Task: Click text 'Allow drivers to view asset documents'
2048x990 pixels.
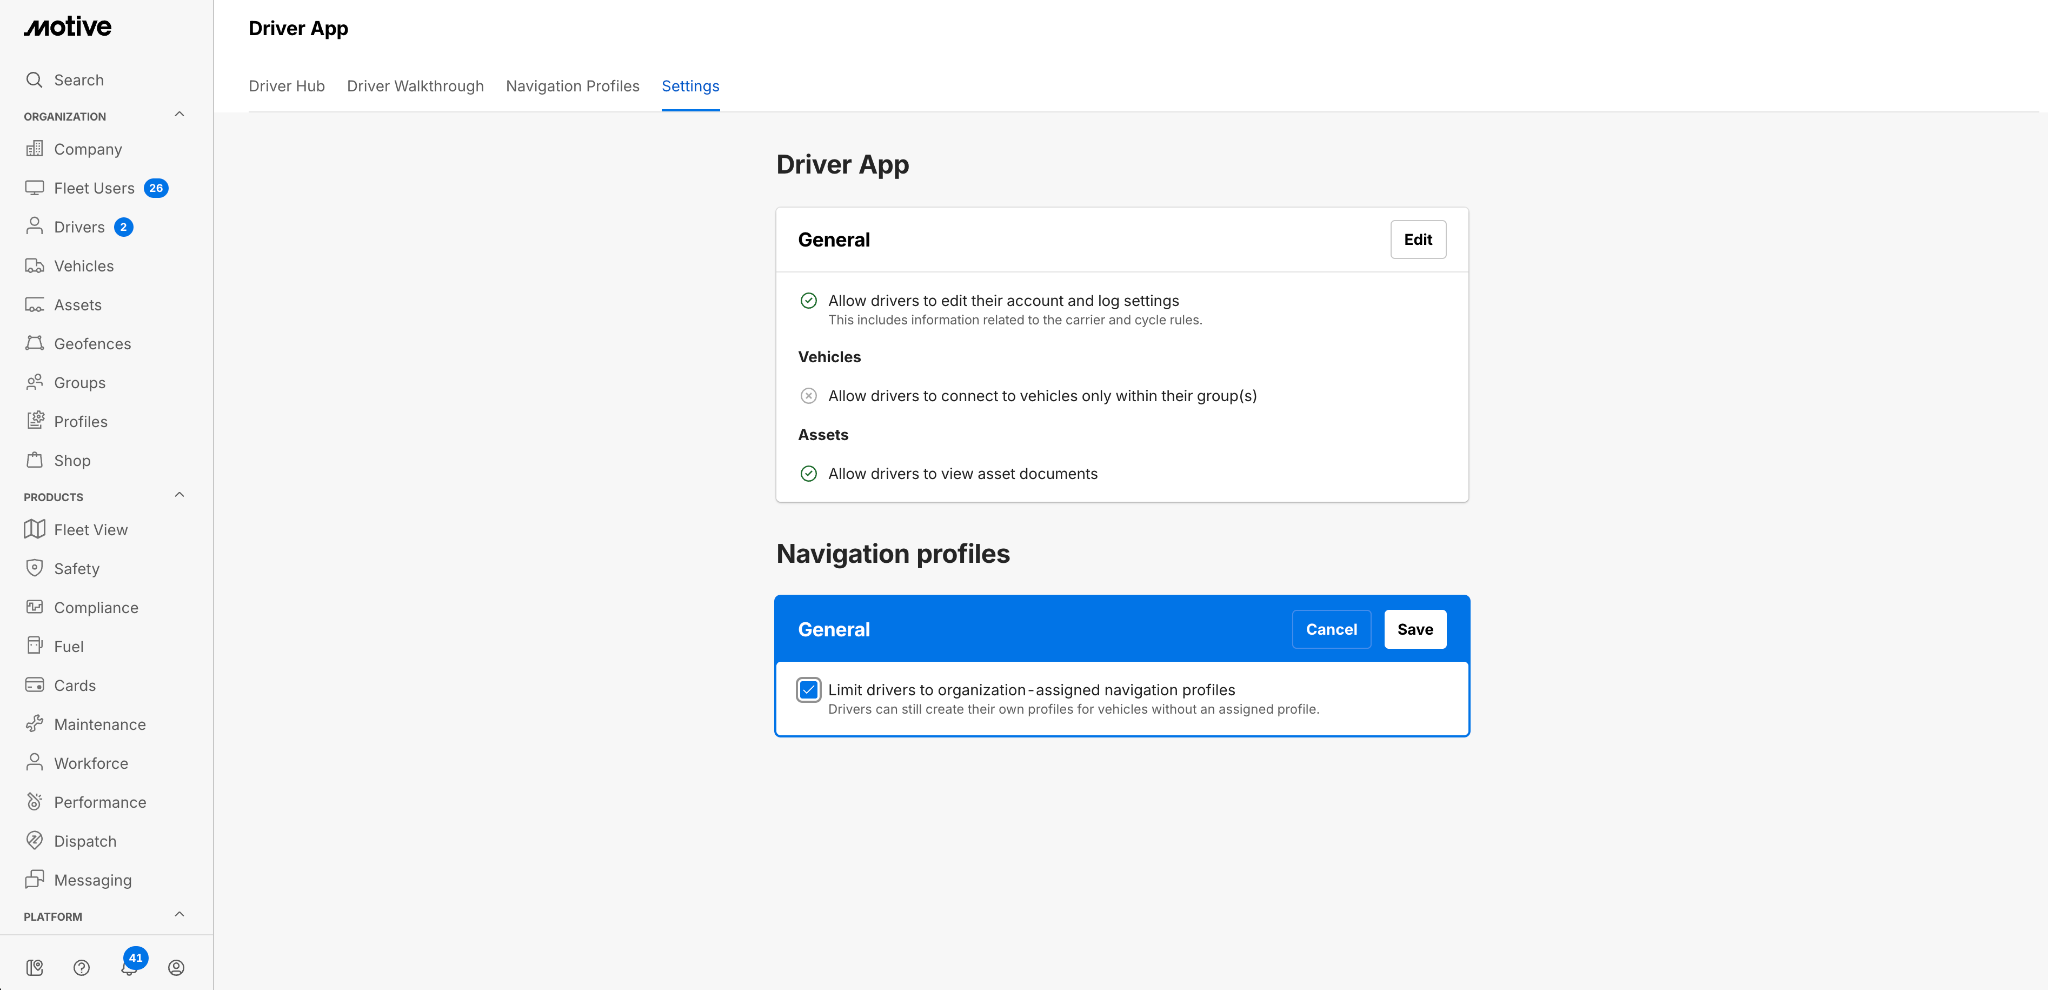Action: pyautogui.click(x=963, y=474)
